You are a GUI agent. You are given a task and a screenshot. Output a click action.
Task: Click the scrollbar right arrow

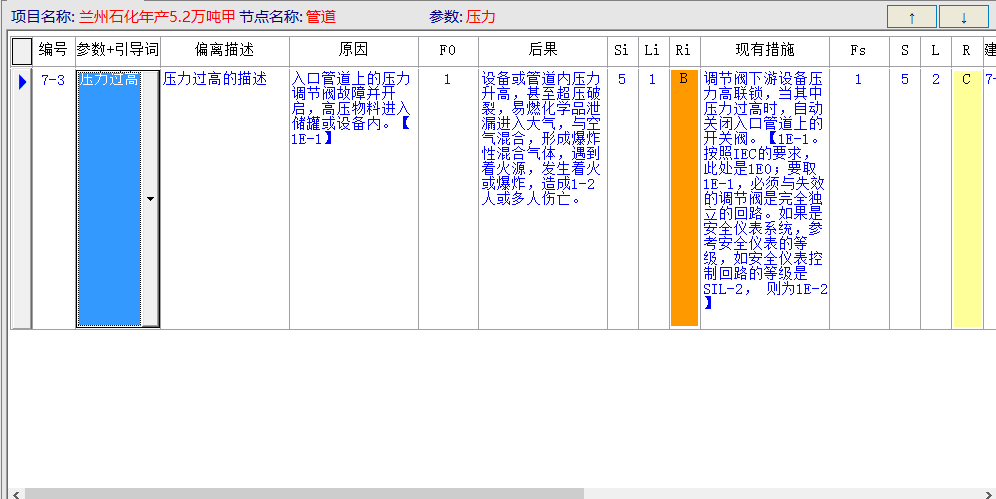990,494
